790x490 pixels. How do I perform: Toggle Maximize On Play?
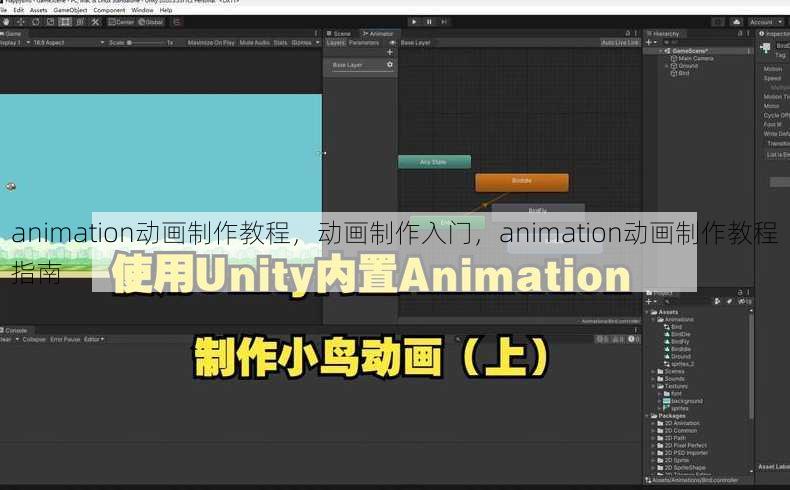[211, 43]
